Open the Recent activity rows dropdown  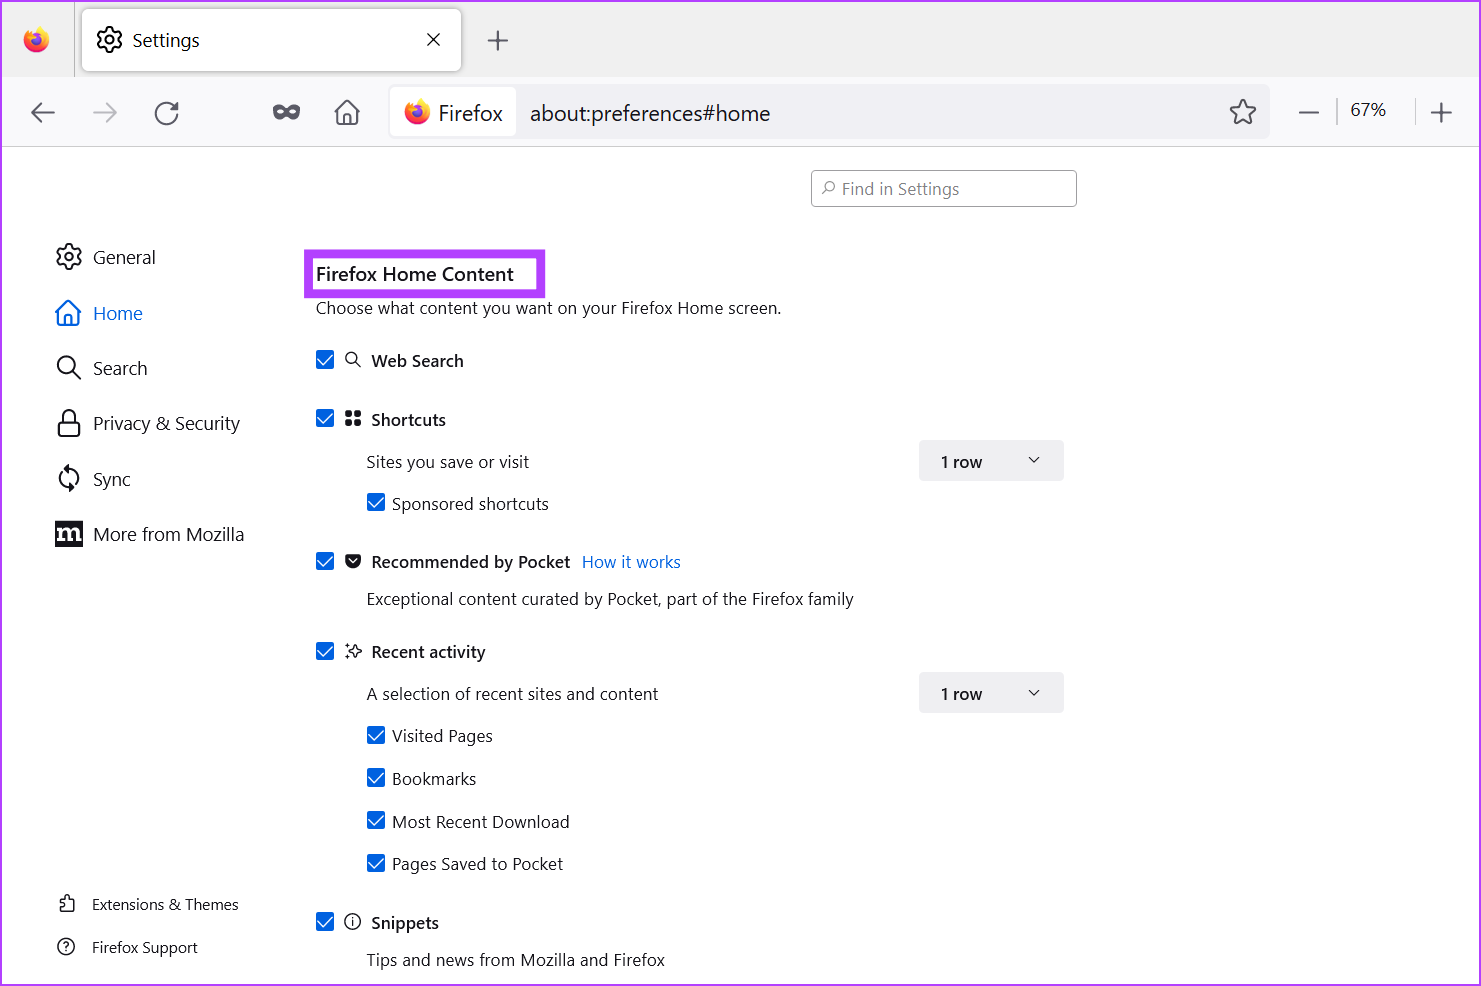coord(990,693)
